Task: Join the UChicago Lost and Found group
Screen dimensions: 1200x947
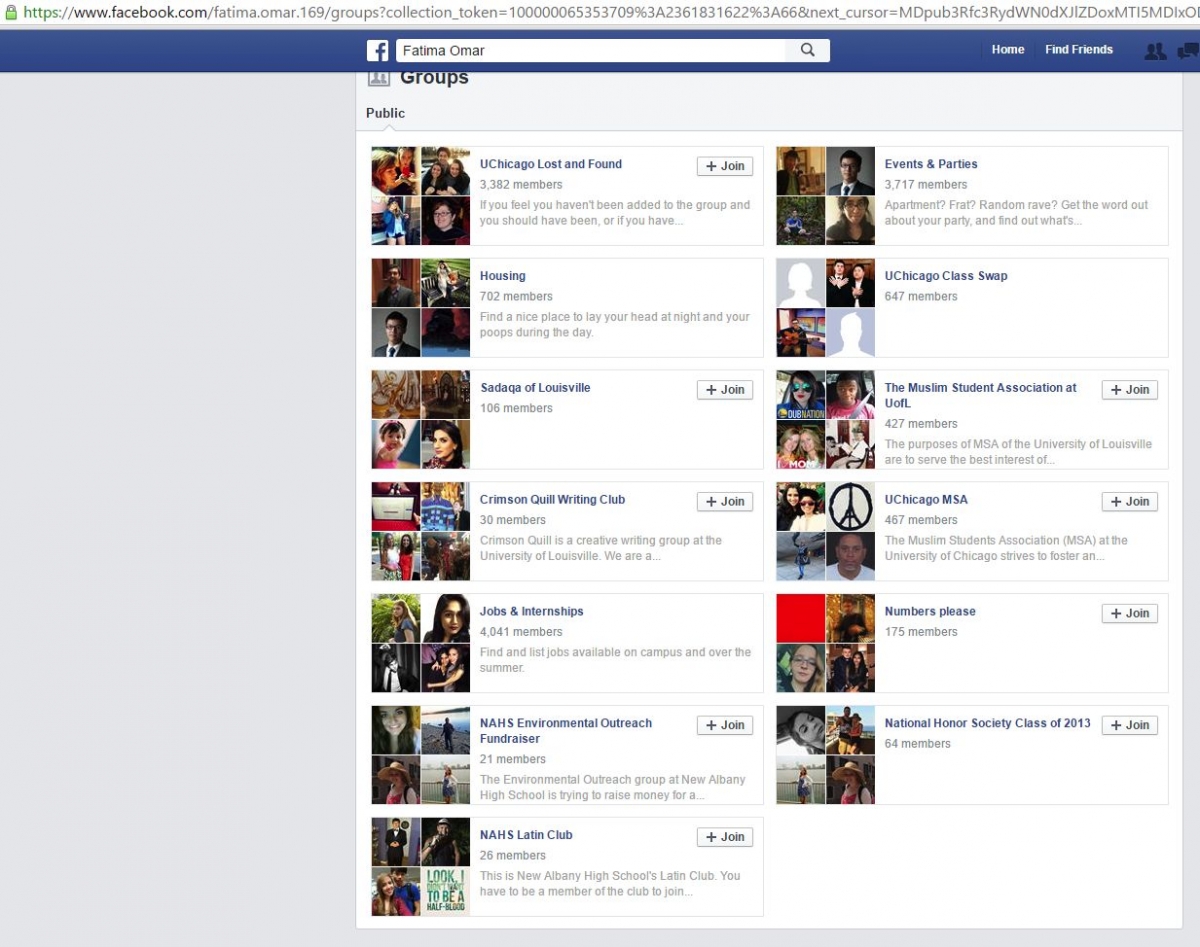Action: [x=725, y=166]
